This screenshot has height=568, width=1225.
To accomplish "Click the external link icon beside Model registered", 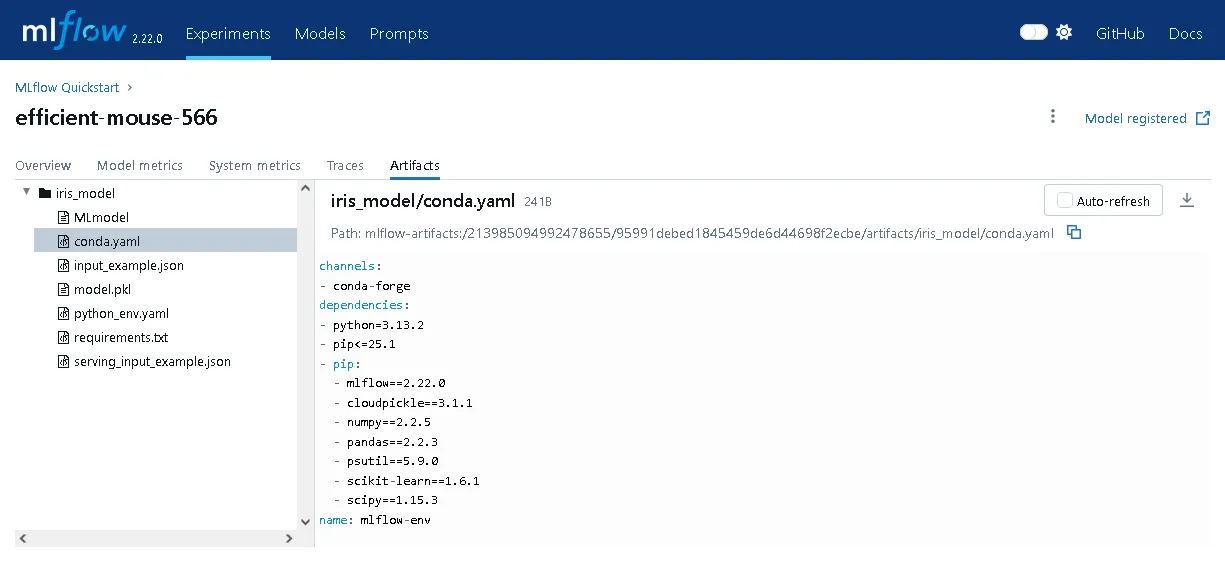I will pos(1204,118).
